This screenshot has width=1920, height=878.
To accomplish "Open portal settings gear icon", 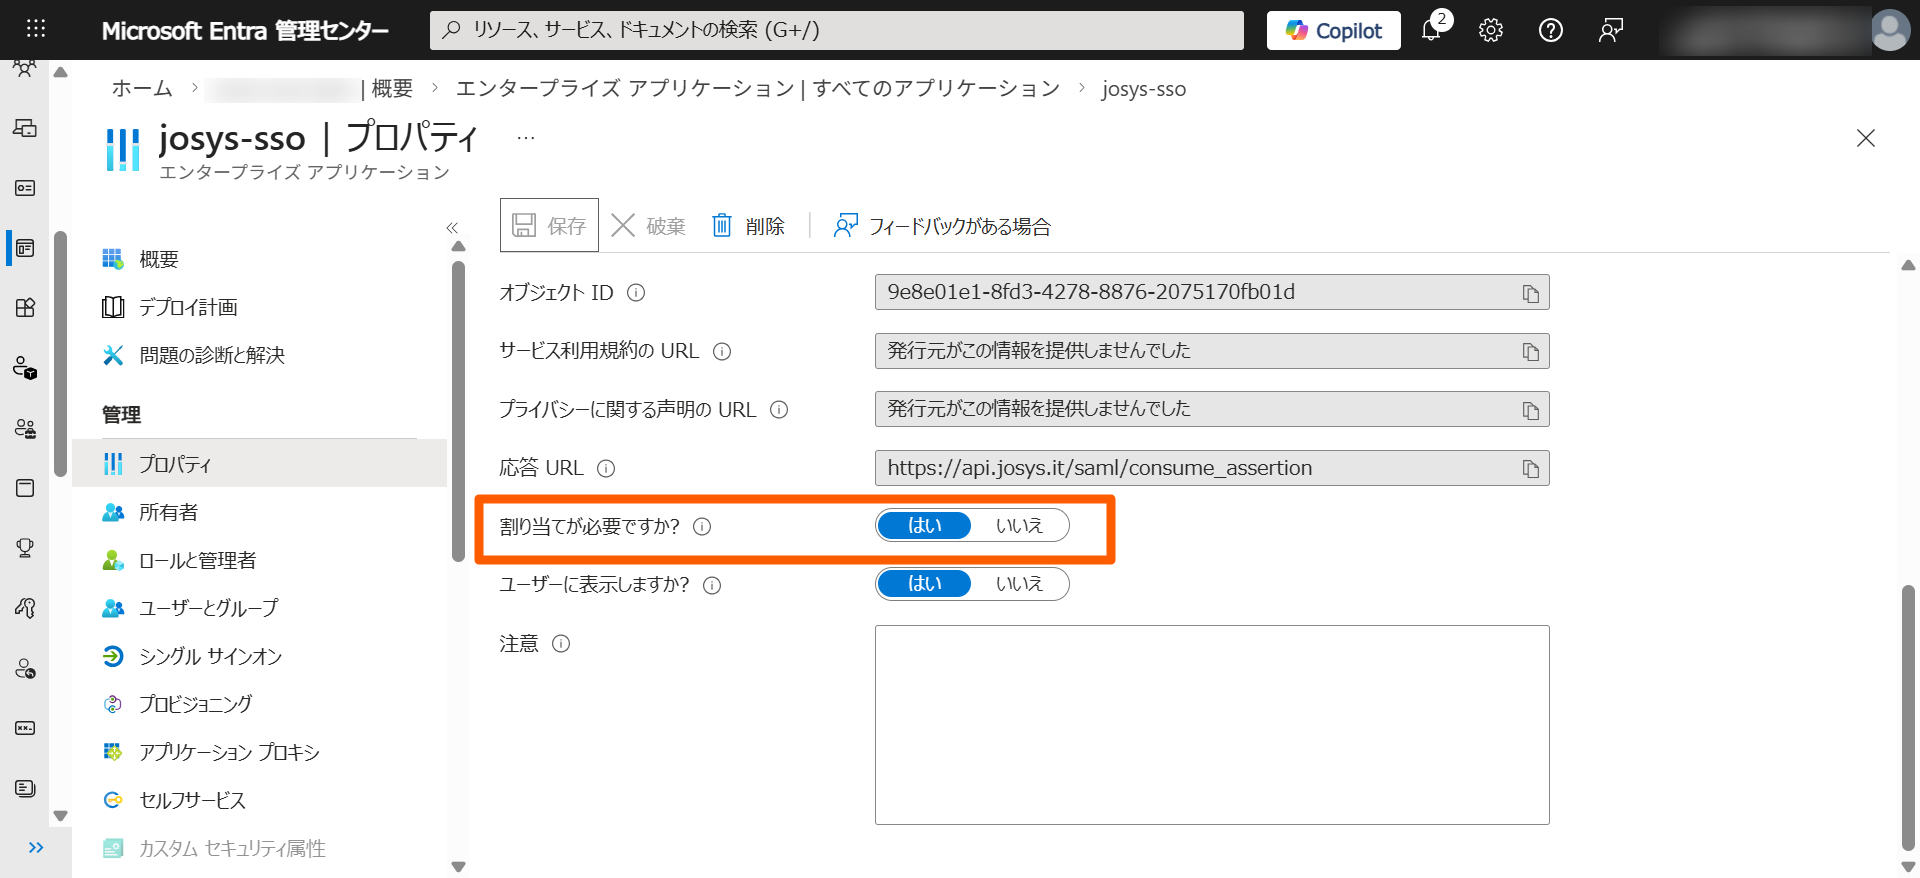I will click(x=1490, y=30).
